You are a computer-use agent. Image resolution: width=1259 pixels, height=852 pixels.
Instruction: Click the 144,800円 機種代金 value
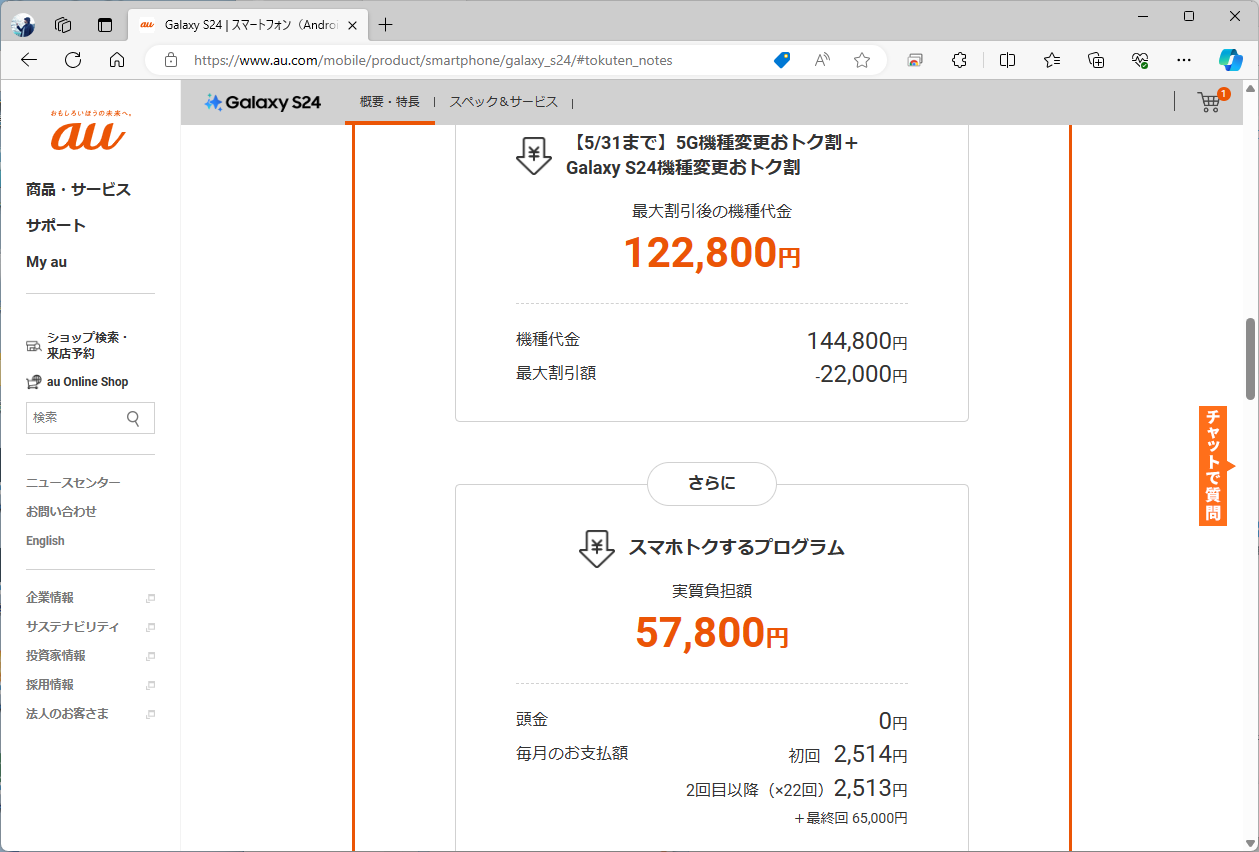tap(857, 341)
